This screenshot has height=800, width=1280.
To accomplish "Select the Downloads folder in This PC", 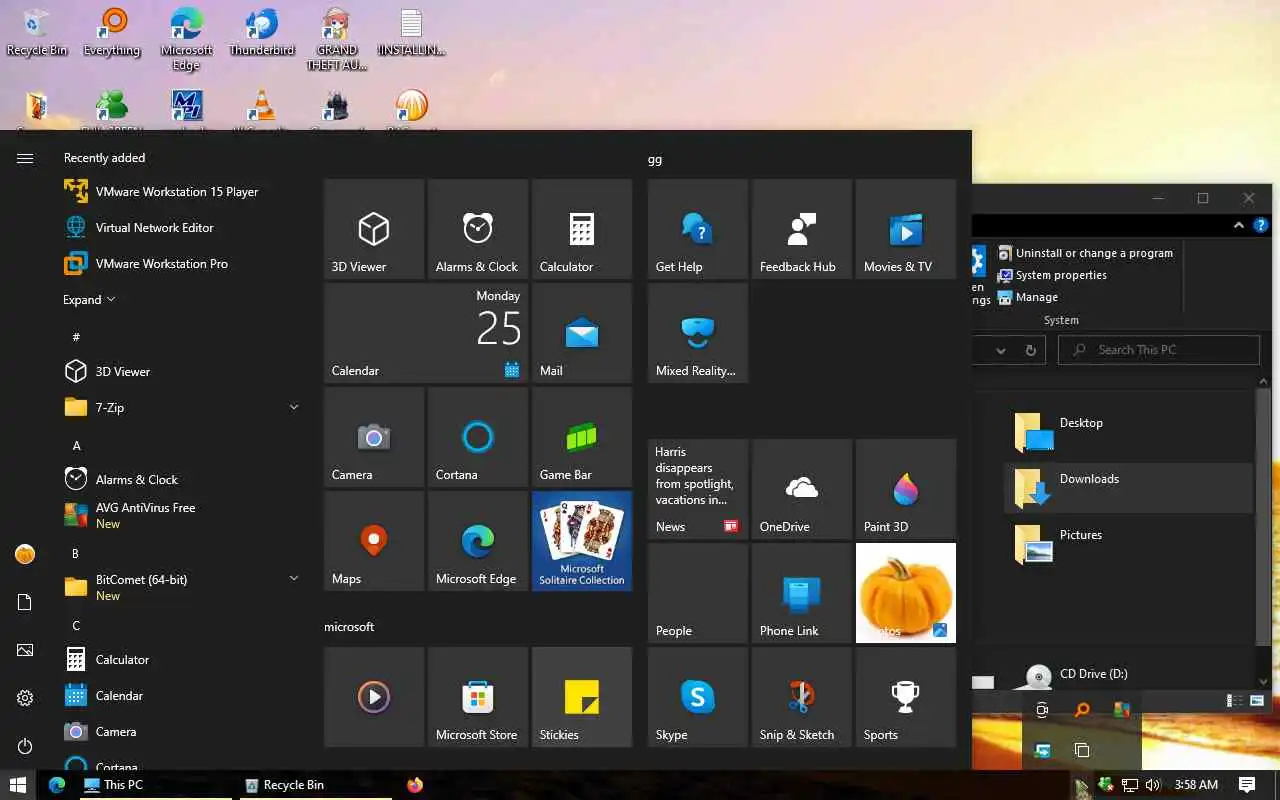I will [x=1128, y=488].
